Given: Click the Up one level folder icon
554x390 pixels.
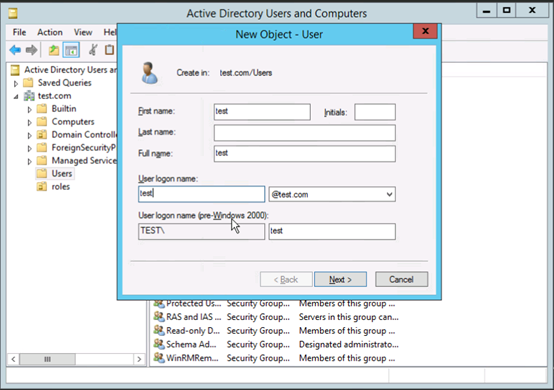Looking at the screenshot, I should pos(54,50).
